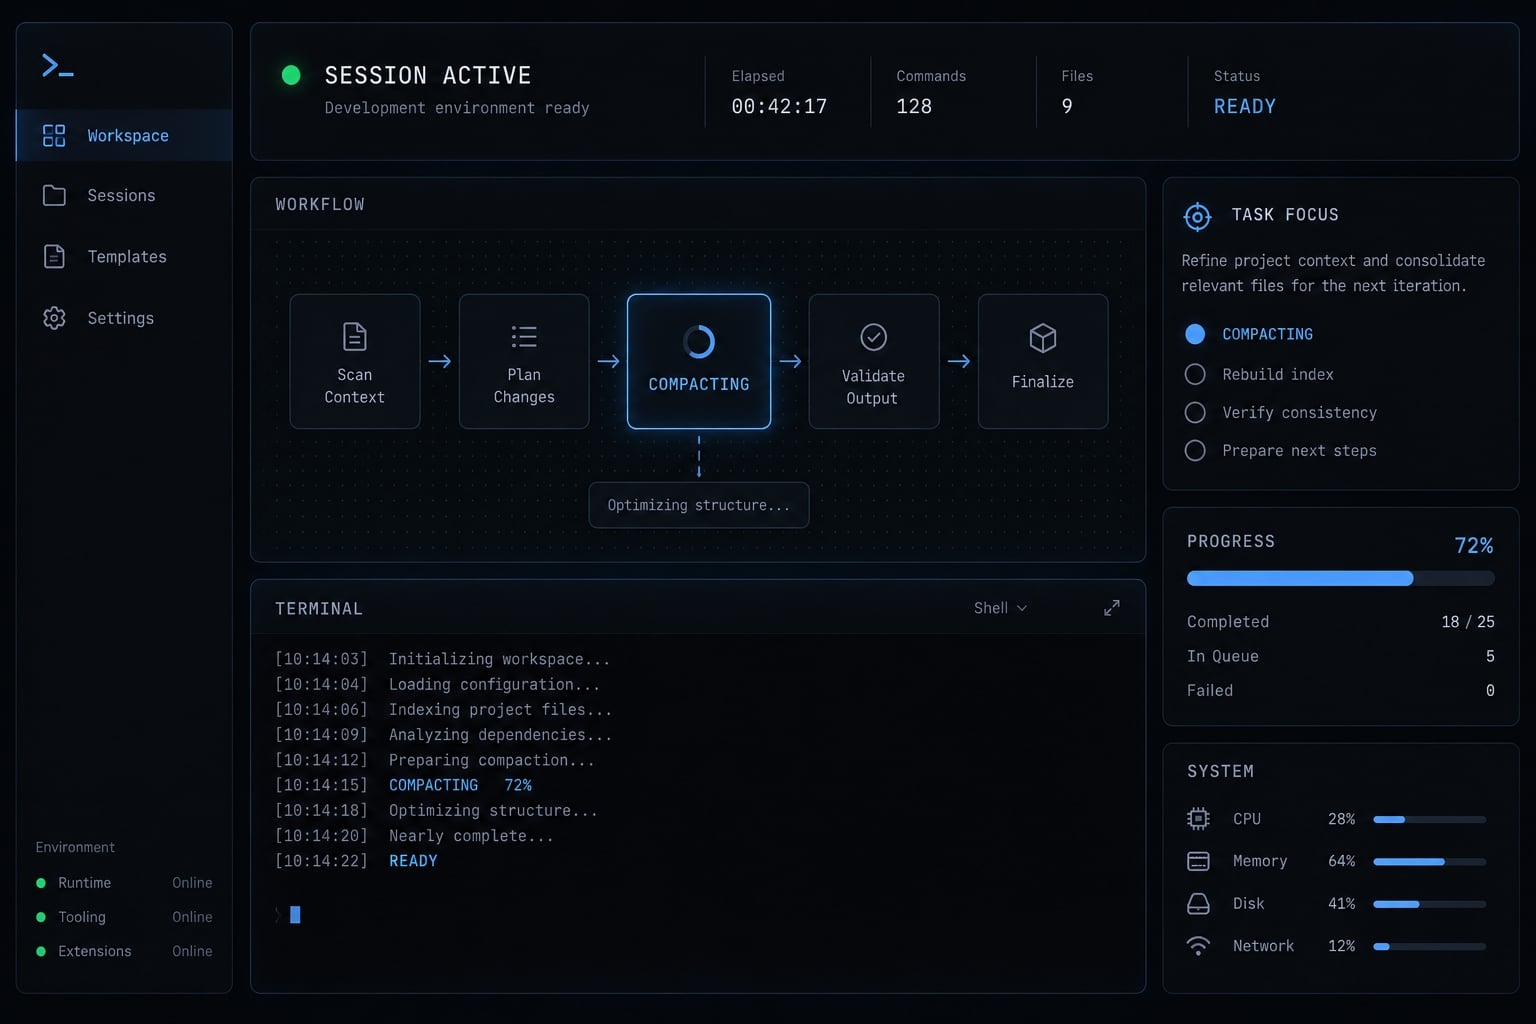Click the Completed 18 / 25 value
The image size is (1536, 1024).
(x=1468, y=622)
